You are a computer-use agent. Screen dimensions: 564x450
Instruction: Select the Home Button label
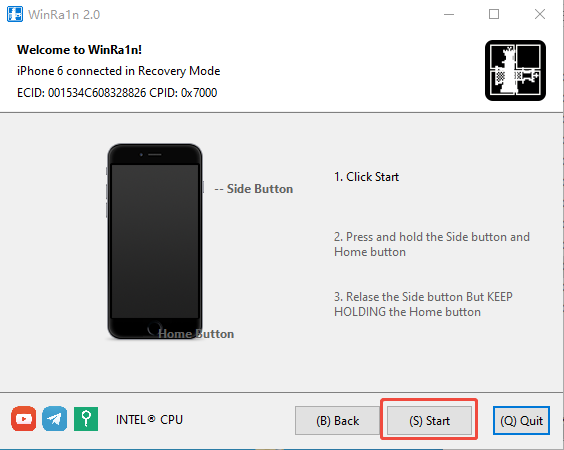(x=196, y=334)
